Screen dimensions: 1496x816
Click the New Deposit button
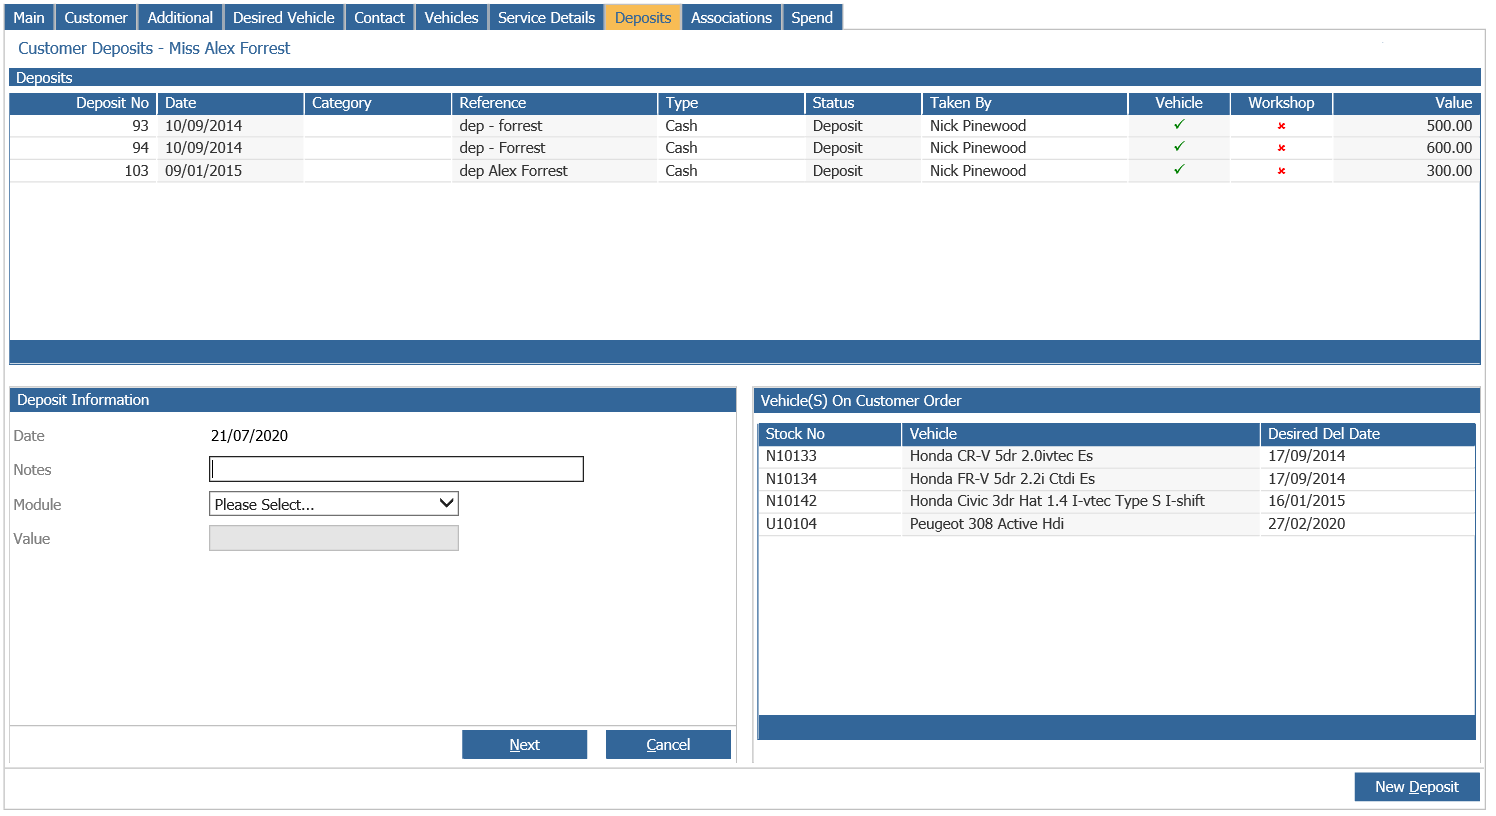tap(1417, 787)
